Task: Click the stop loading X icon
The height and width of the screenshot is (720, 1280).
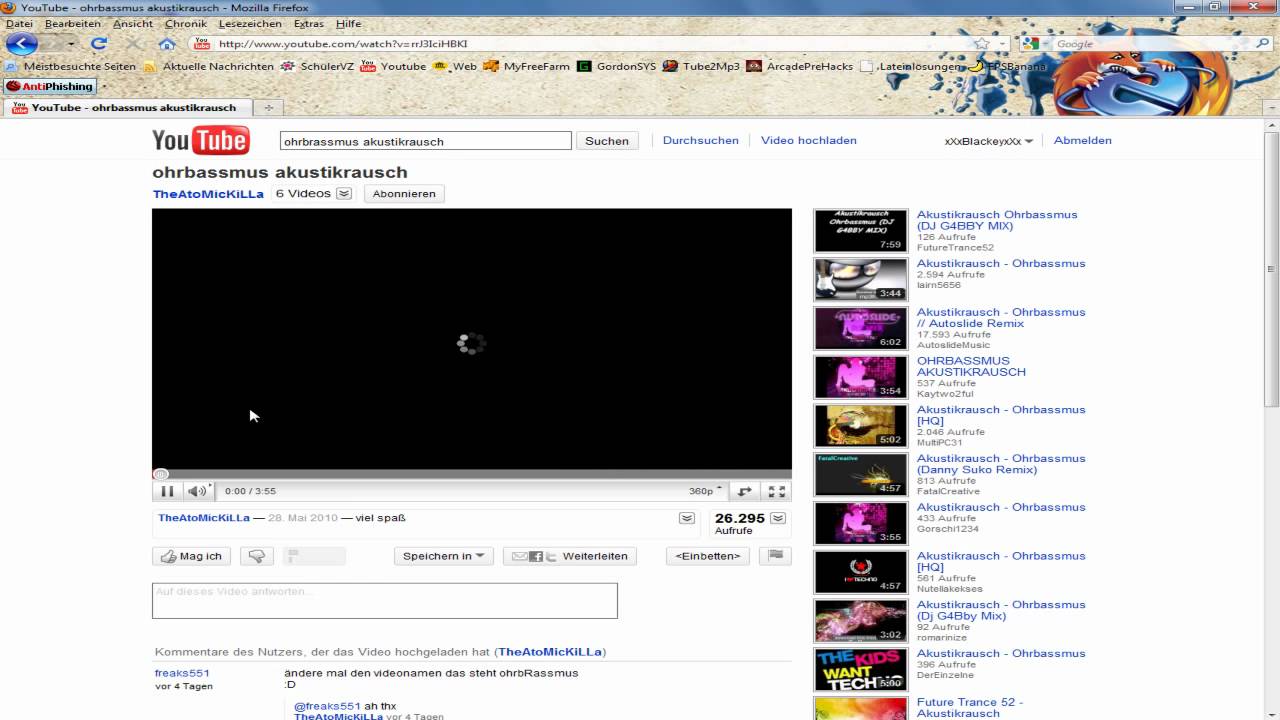Action: point(133,44)
